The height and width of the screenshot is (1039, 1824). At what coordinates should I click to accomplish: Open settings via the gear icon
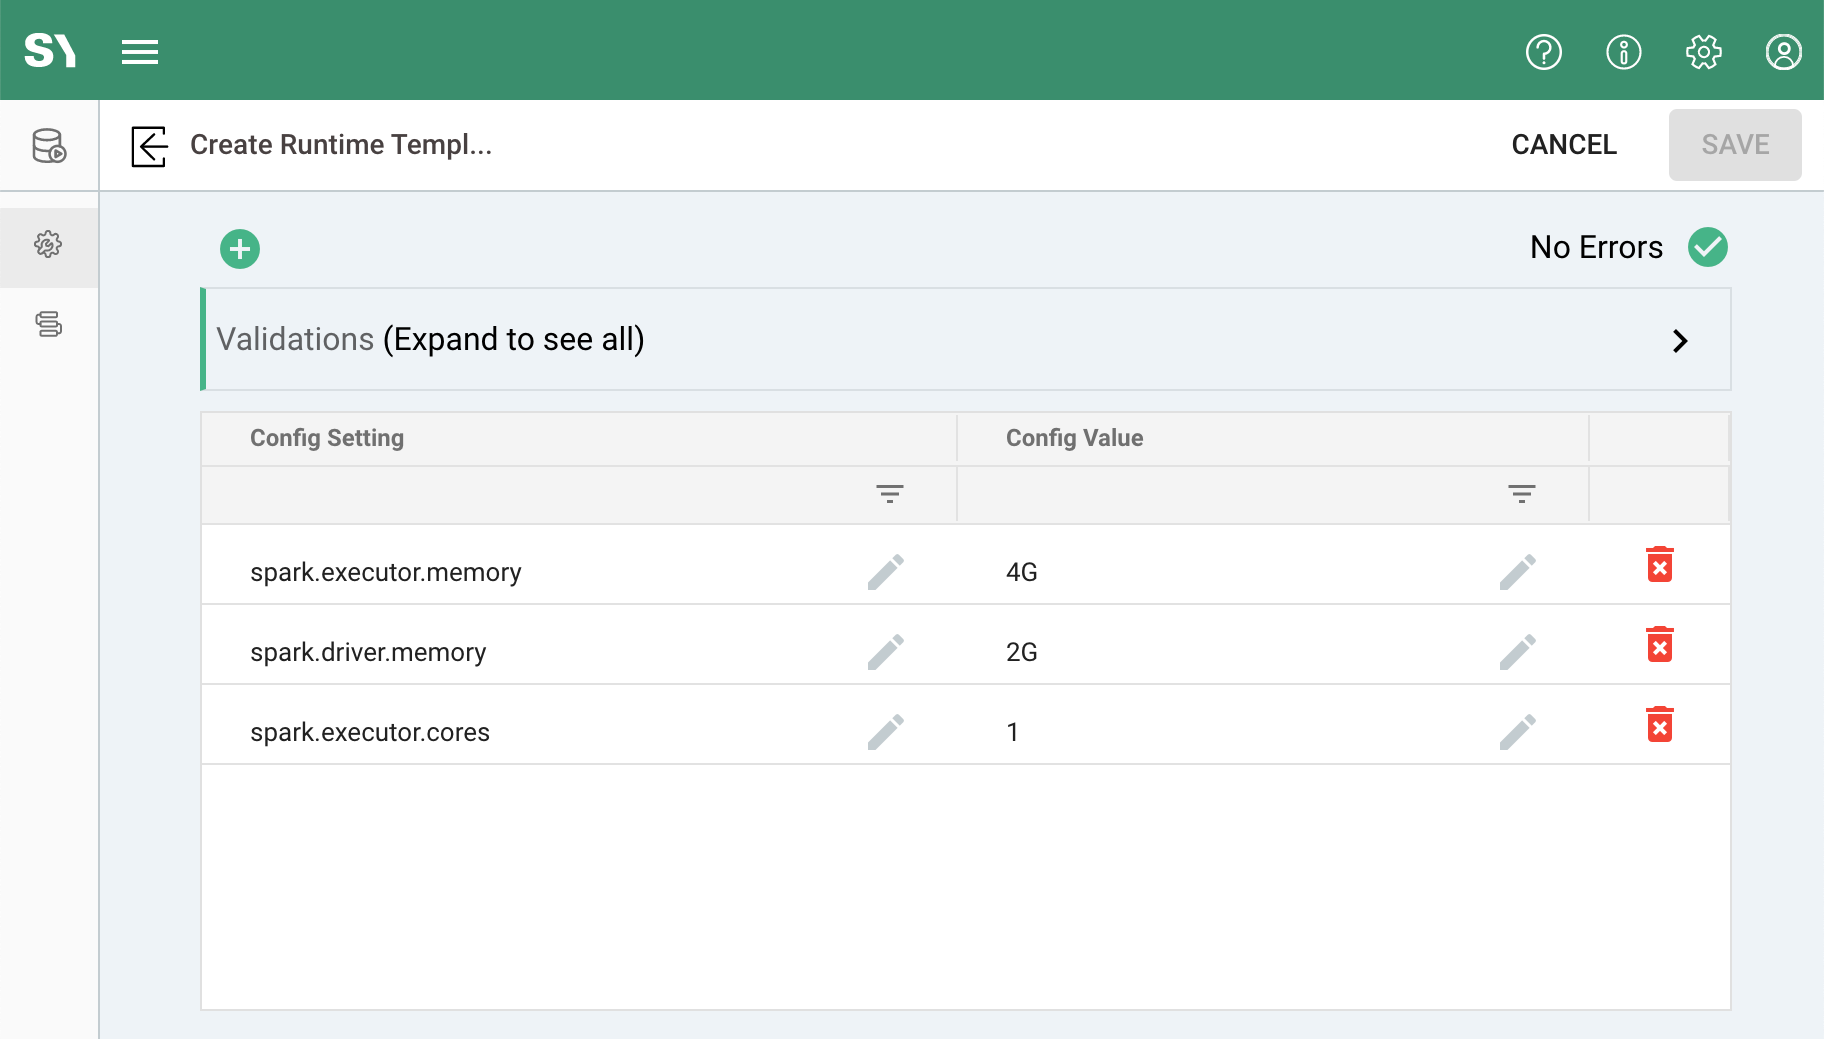[x=1703, y=51]
